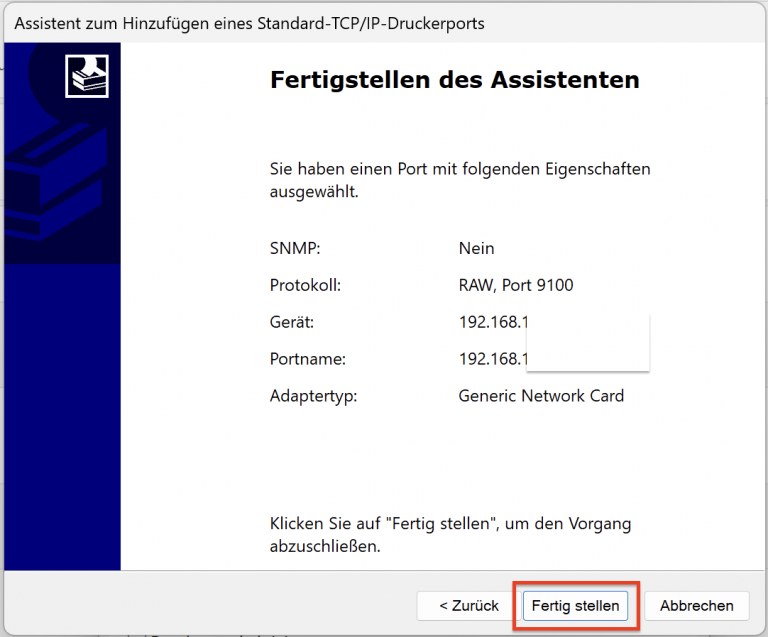Click the SNMP value "Nein"
Viewport: 768px width, 637px height.
[x=476, y=248]
